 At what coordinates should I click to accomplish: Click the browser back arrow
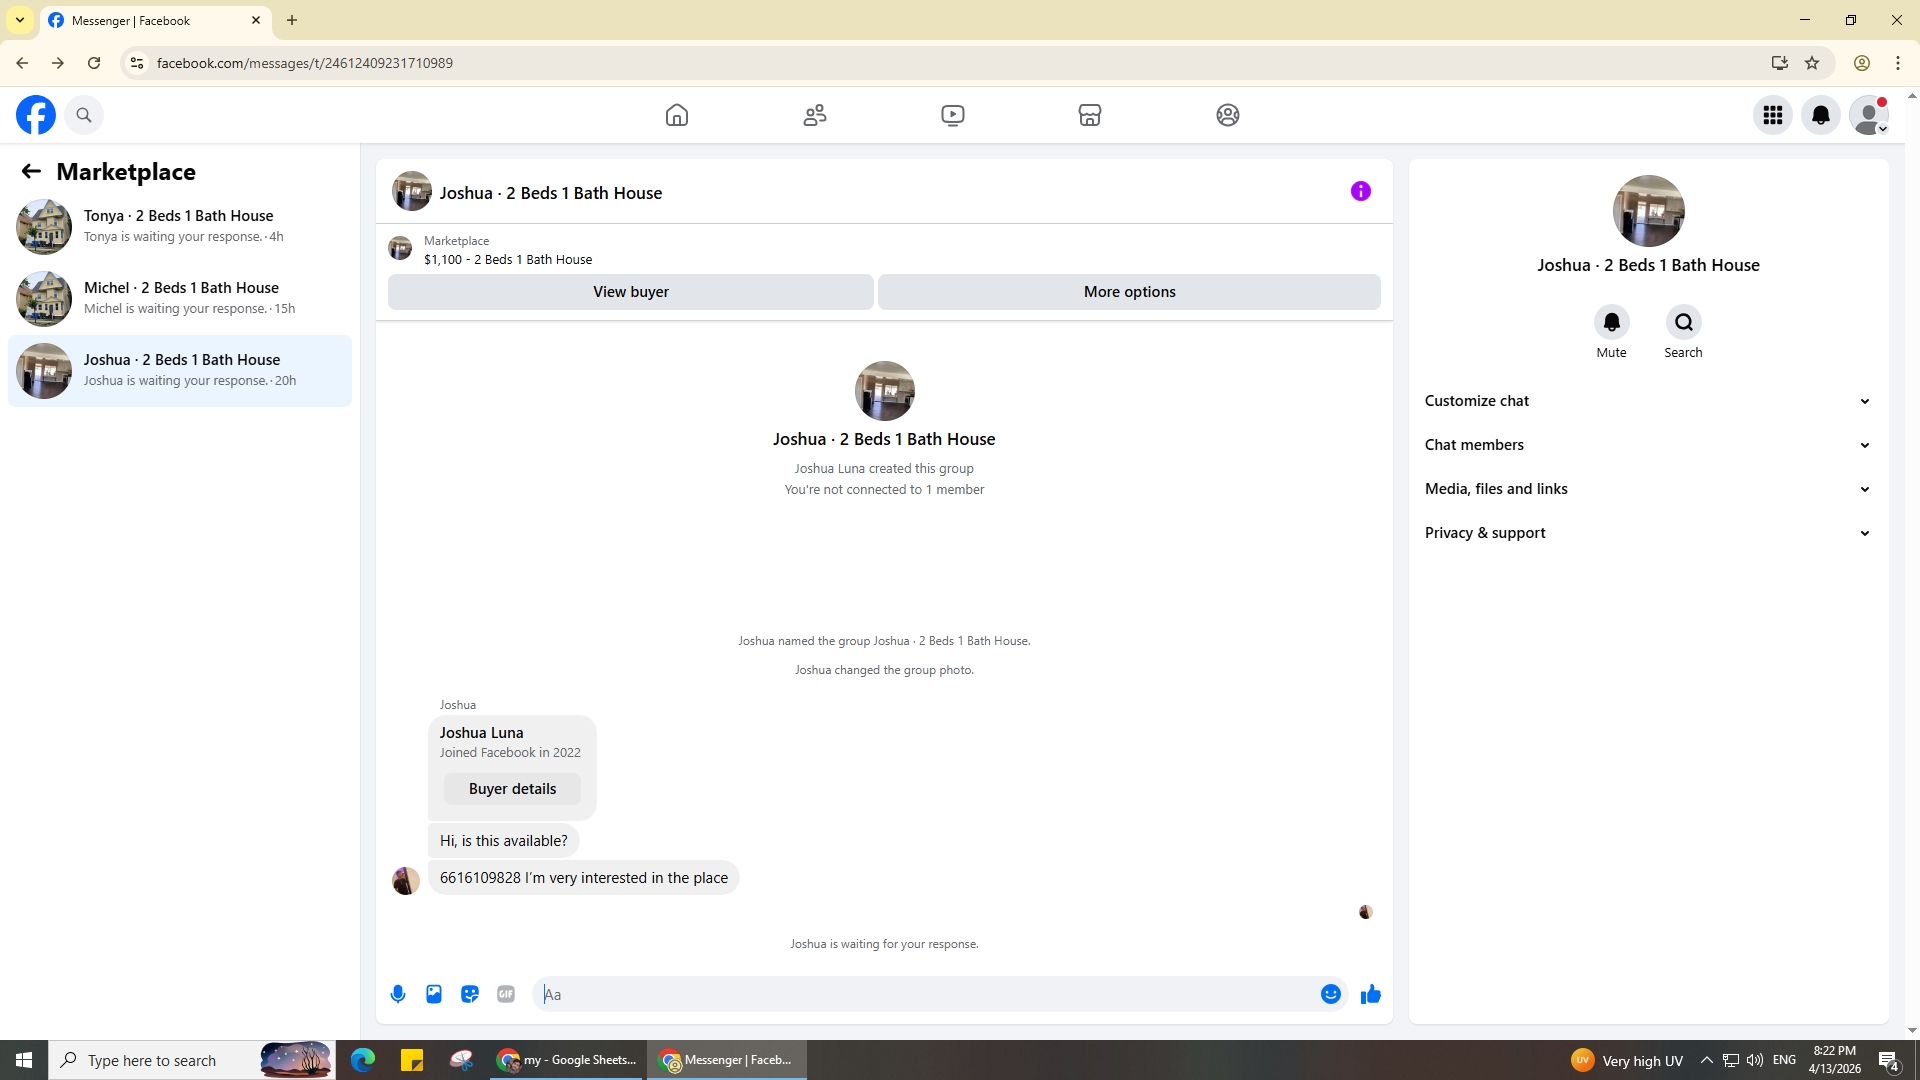coord(22,63)
